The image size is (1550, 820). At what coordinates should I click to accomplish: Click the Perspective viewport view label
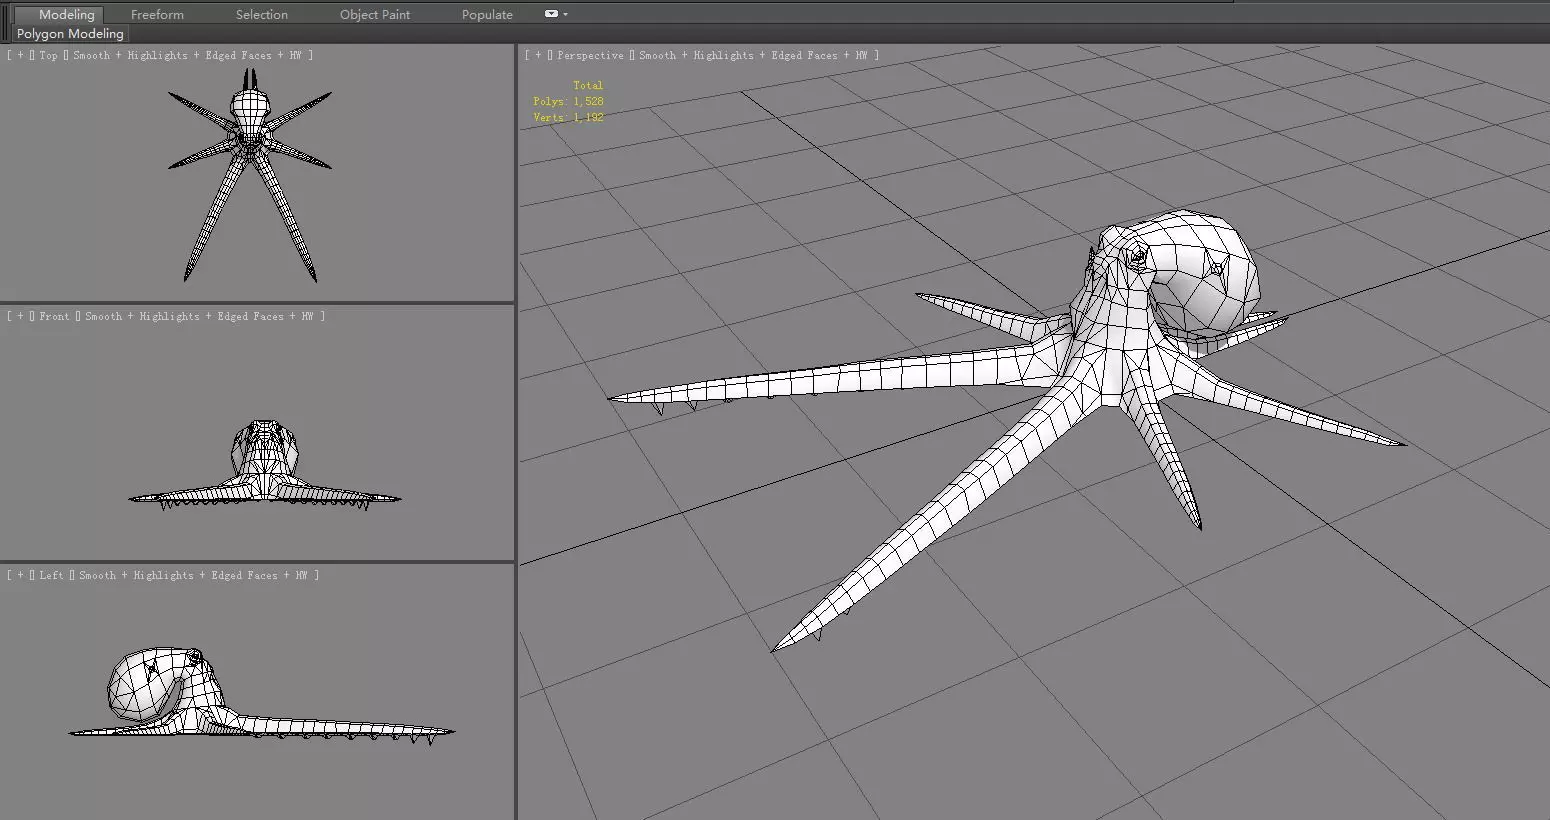pyautogui.click(x=590, y=56)
